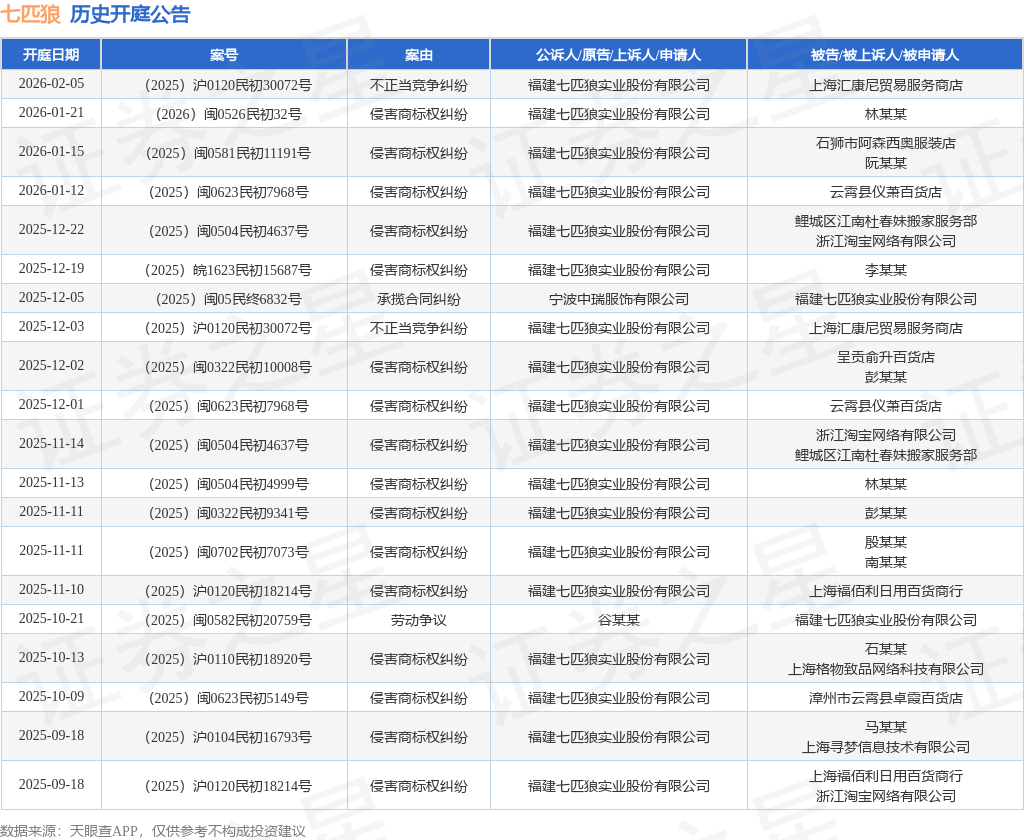This screenshot has width=1024, height=840.
Task: Click defendant 南某某
Action: point(885,562)
